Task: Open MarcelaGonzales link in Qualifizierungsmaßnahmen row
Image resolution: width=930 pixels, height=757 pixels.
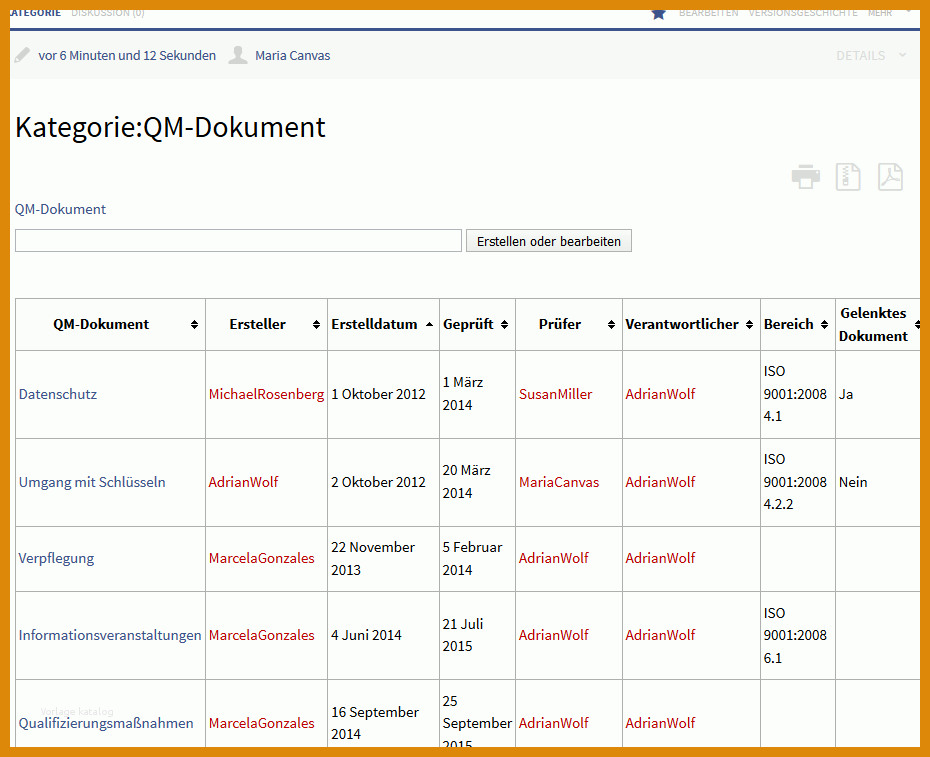Action: (x=262, y=723)
